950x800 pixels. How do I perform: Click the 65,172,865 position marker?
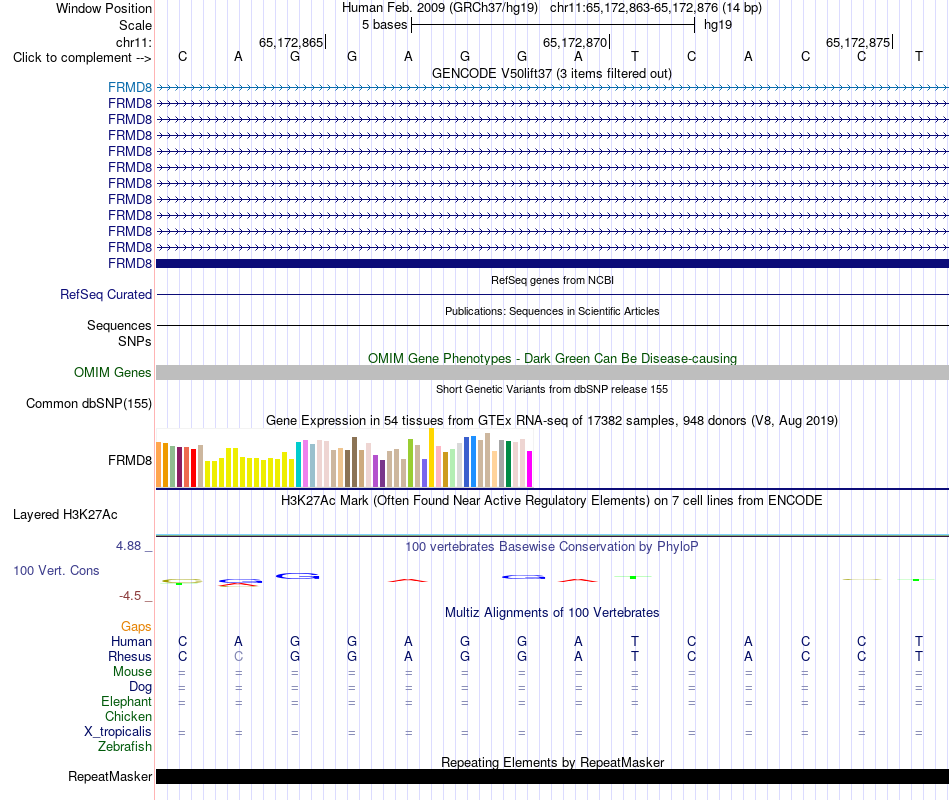coord(291,42)
